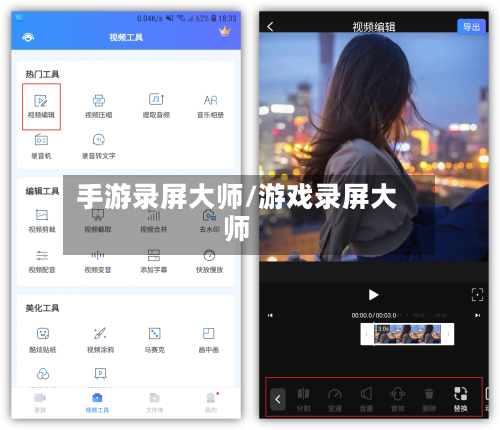
Task: Play the video preview
Action: pos(373,295)
